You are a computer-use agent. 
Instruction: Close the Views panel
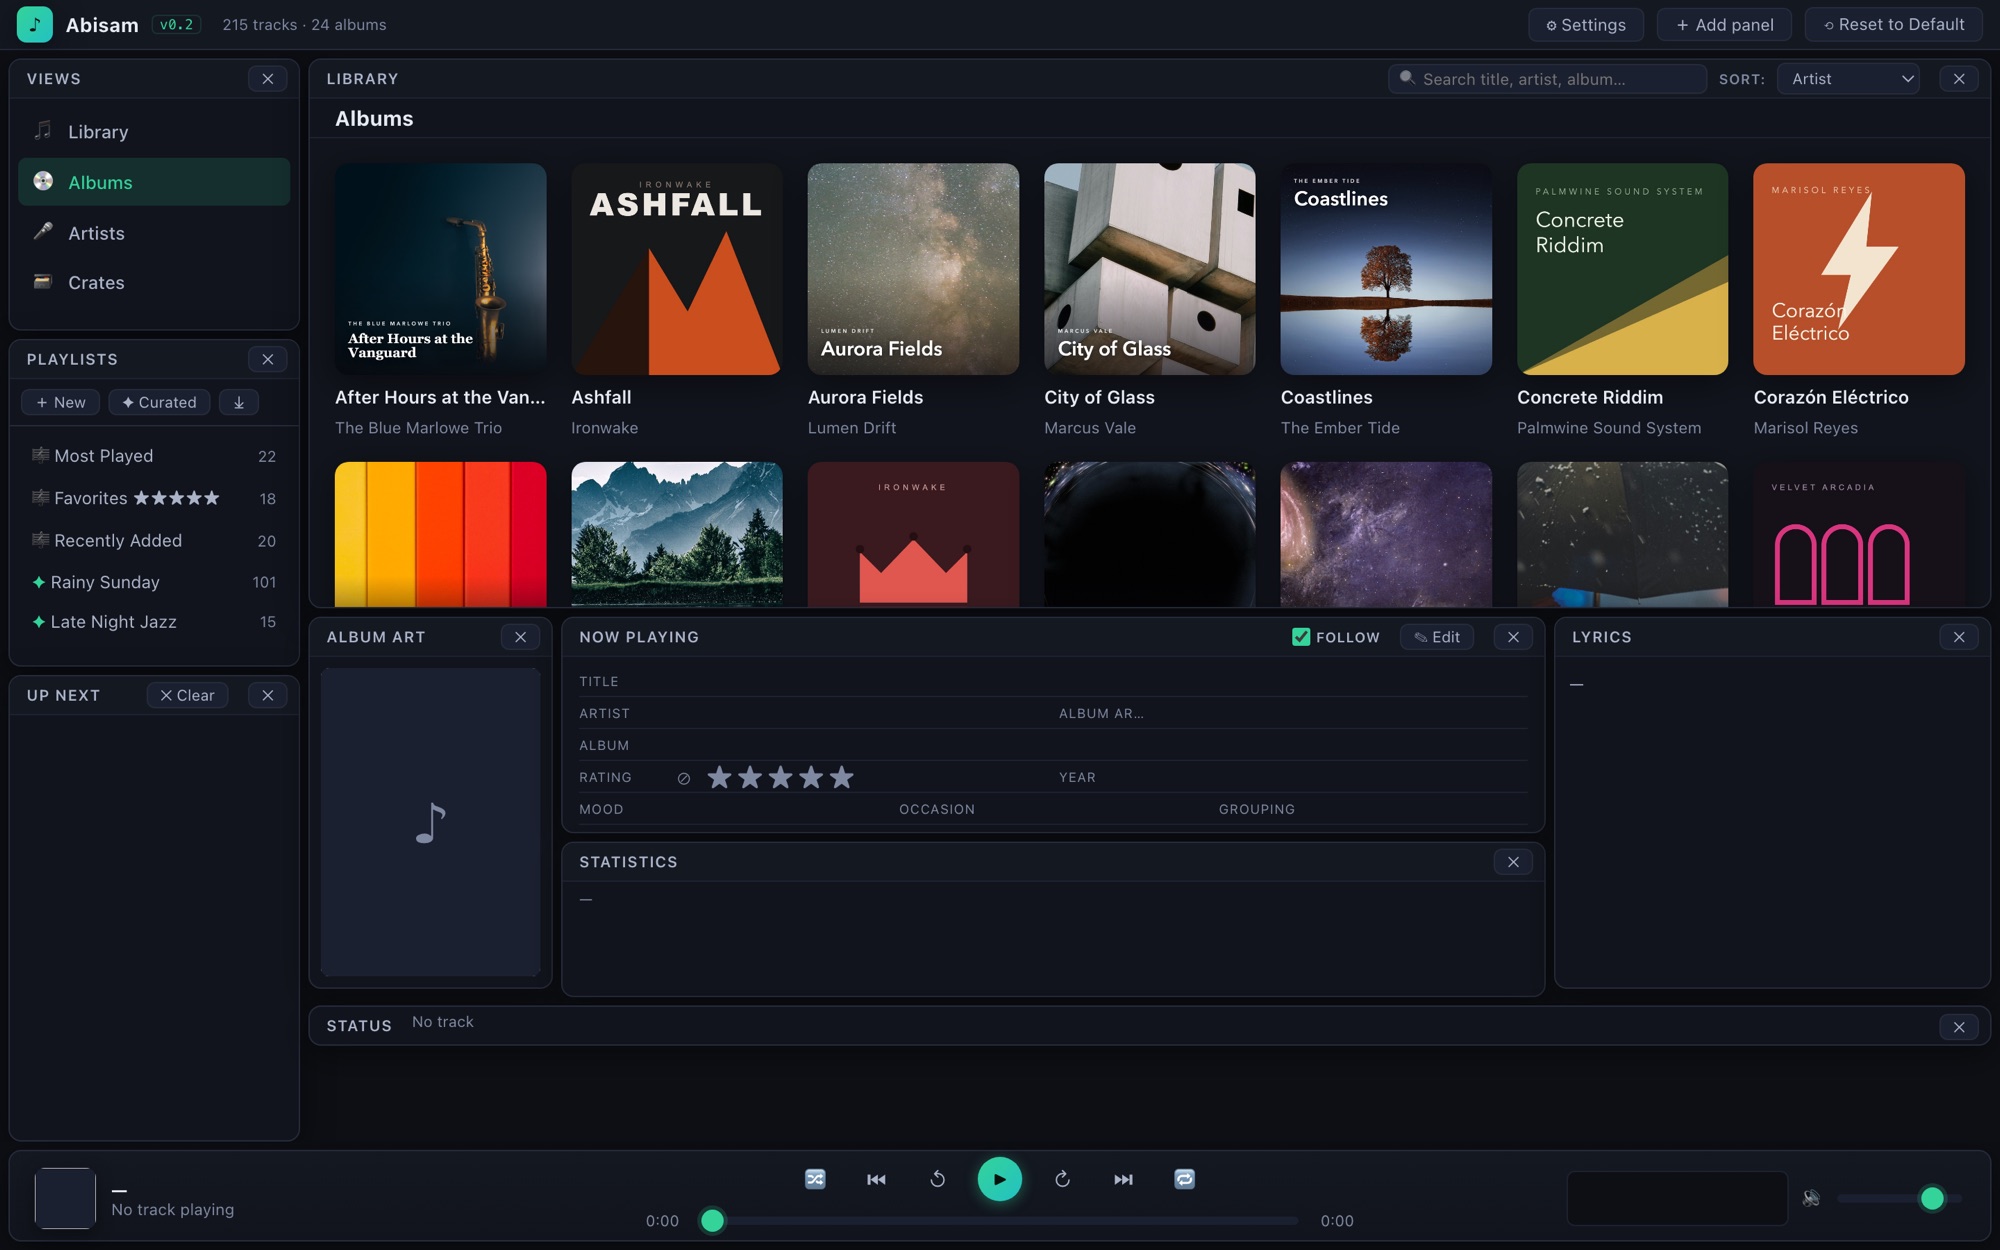pyautogui.click(x=268, y=79)
